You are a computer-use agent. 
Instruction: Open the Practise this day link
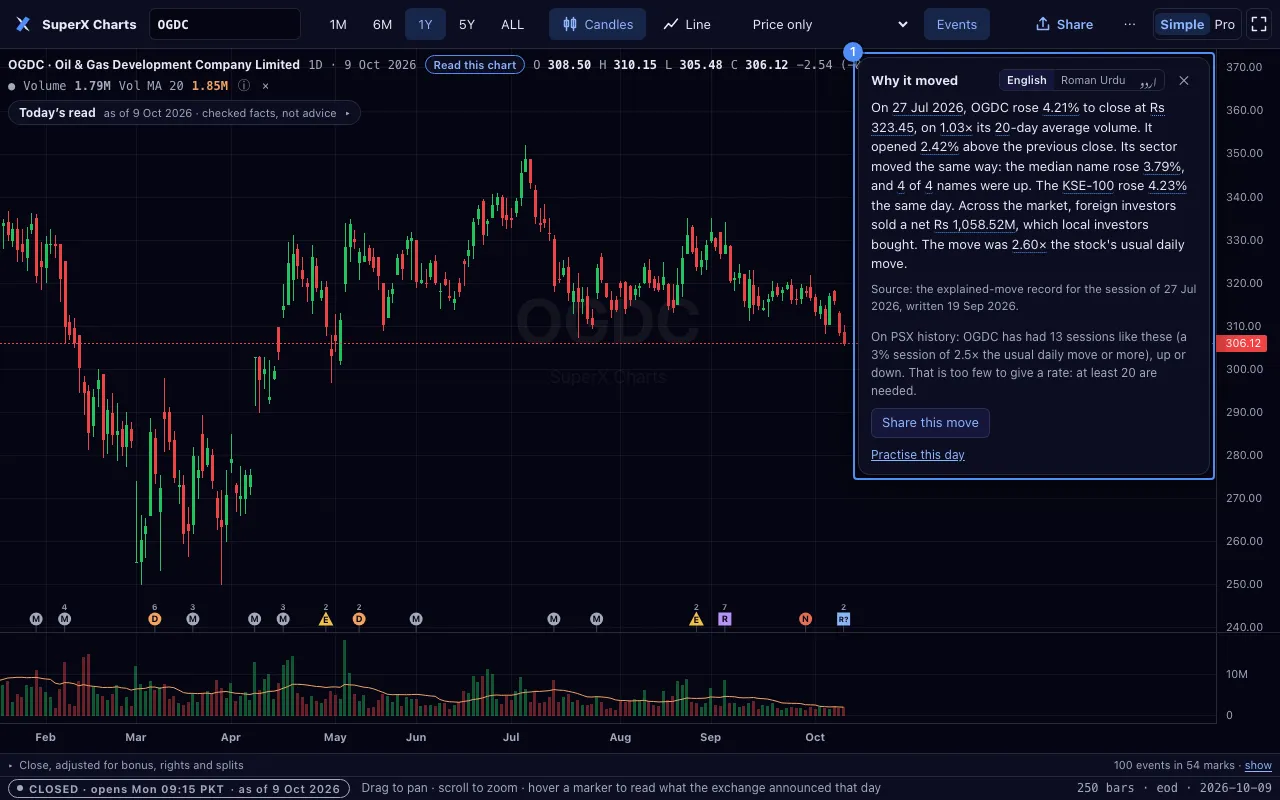pos(918,454)
